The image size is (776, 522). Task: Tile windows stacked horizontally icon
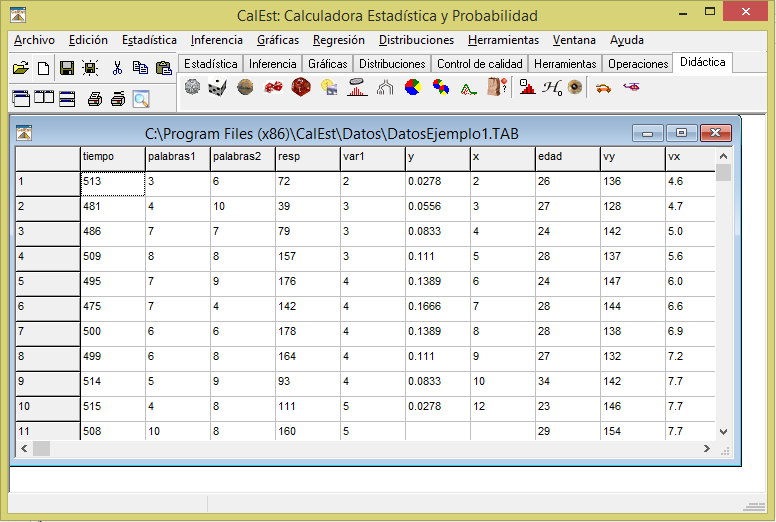point(67,99)
